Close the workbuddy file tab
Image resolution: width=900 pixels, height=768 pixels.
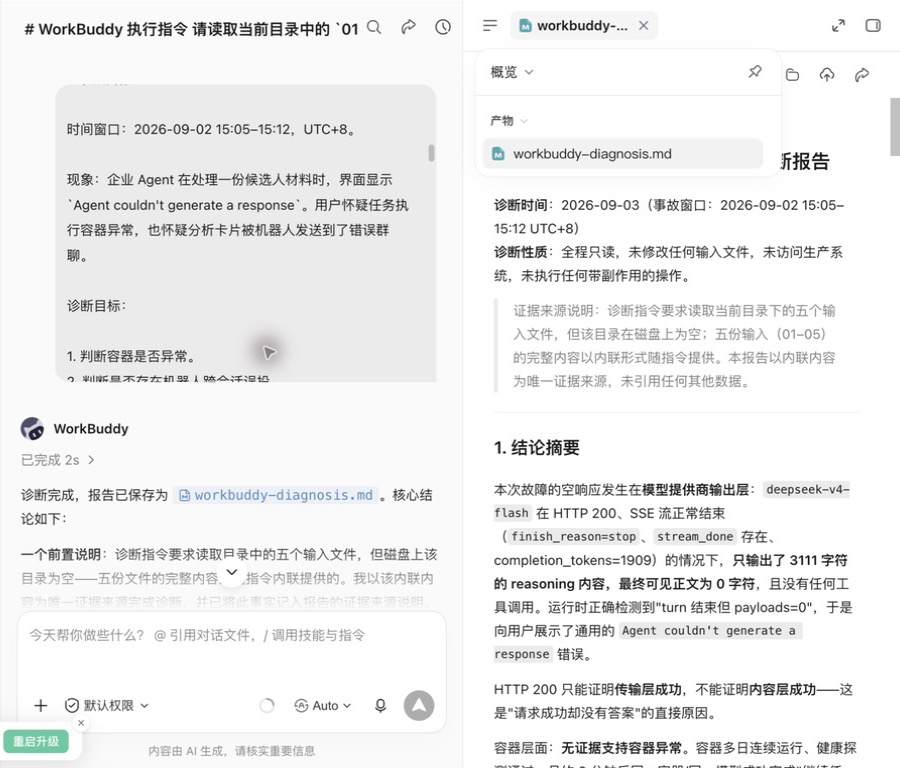click(x=643, y=25)
